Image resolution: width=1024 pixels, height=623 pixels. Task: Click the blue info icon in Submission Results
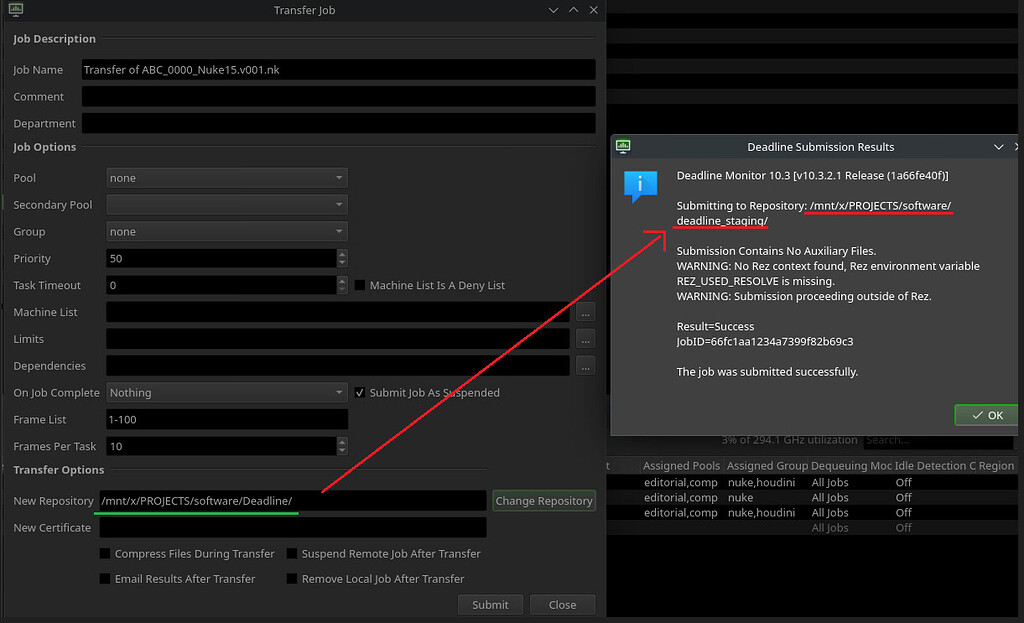[639, 185]
